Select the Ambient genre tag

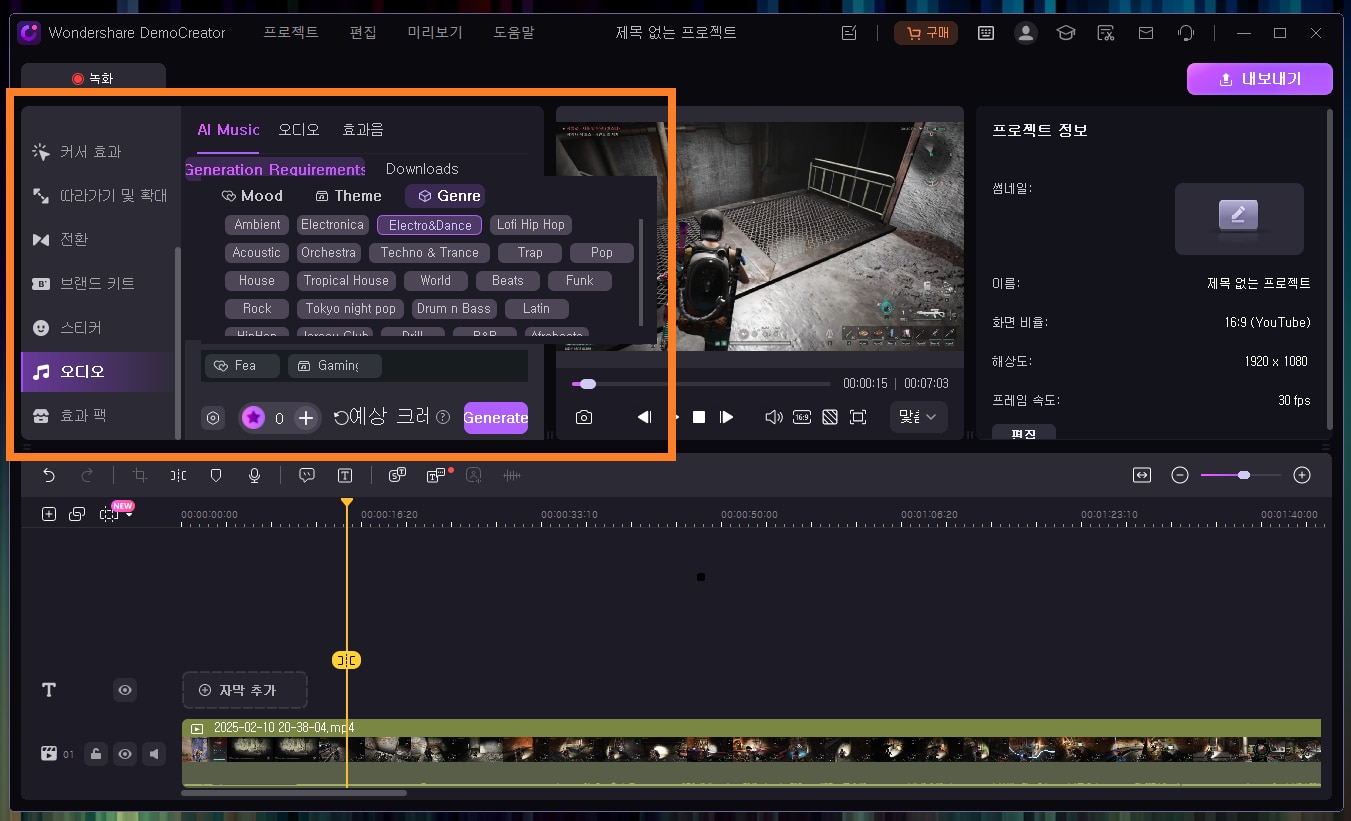[x=258, y=225]
